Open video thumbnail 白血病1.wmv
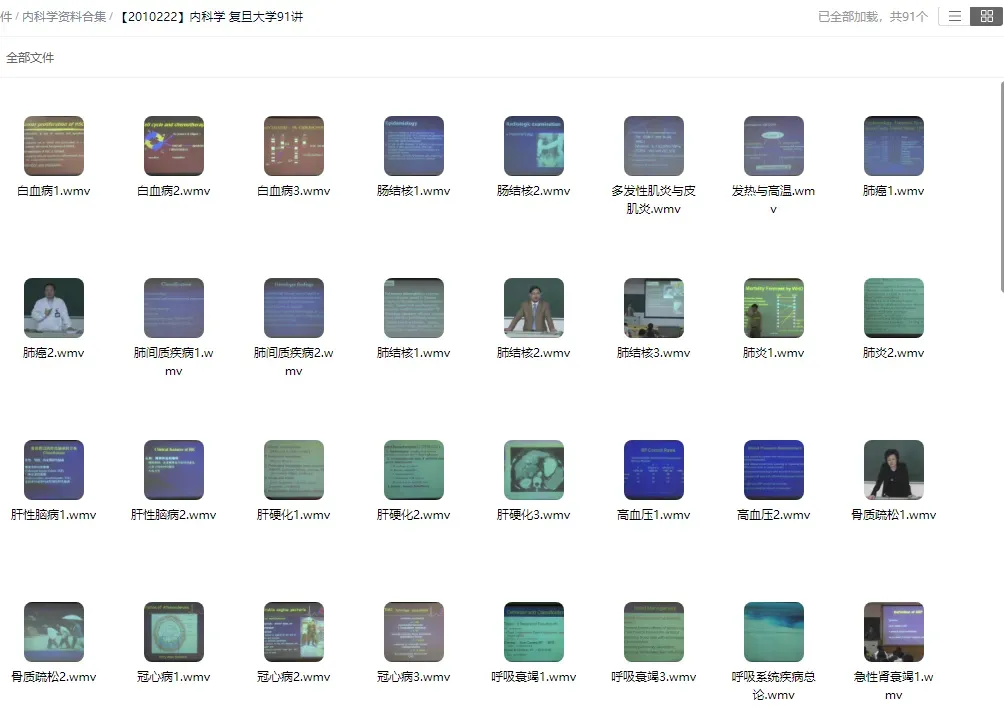 54,146
